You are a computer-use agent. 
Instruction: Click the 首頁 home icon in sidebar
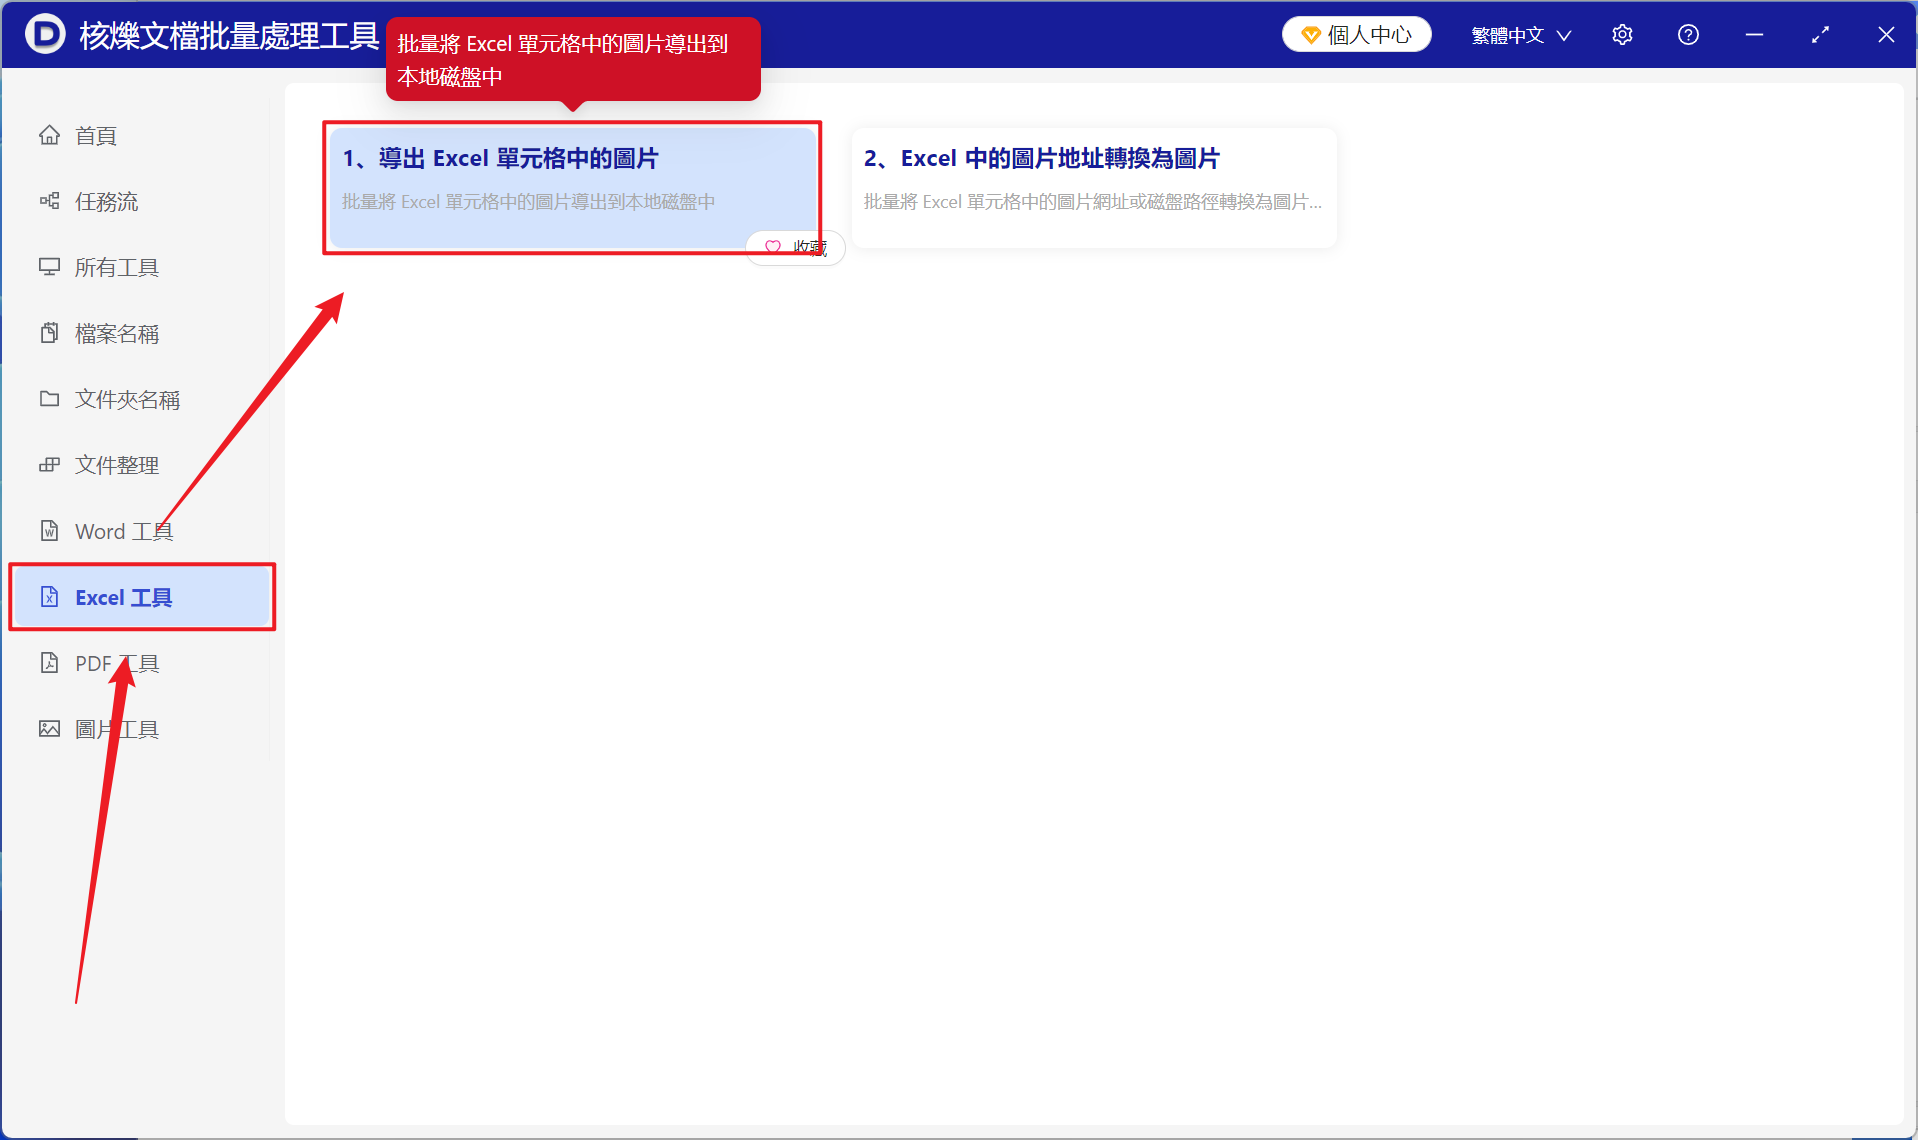[x=49, y=135]
